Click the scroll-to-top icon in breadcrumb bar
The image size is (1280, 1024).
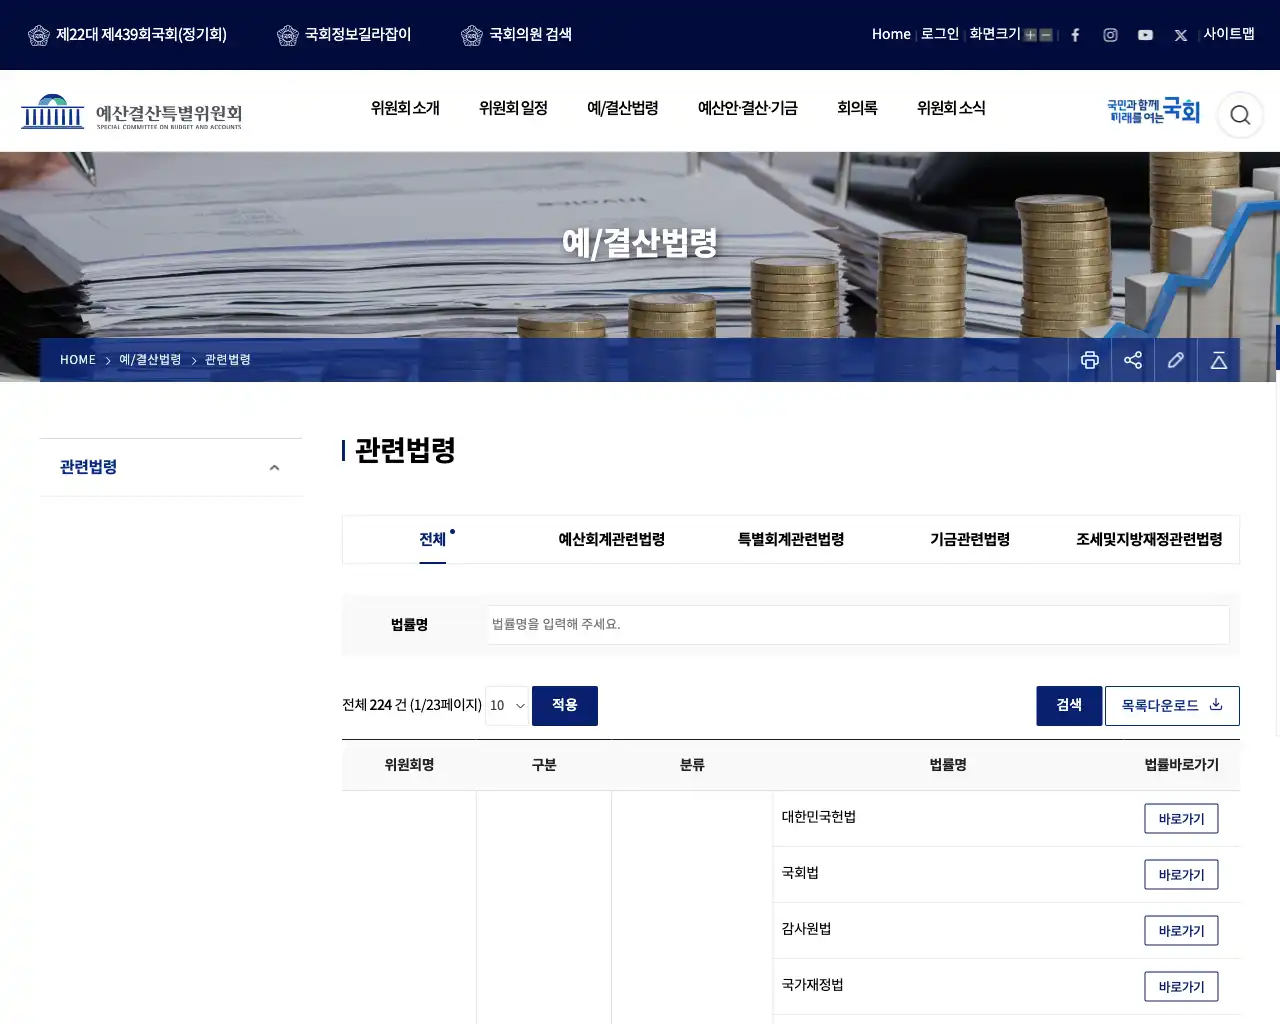[x=1219, y=360]
